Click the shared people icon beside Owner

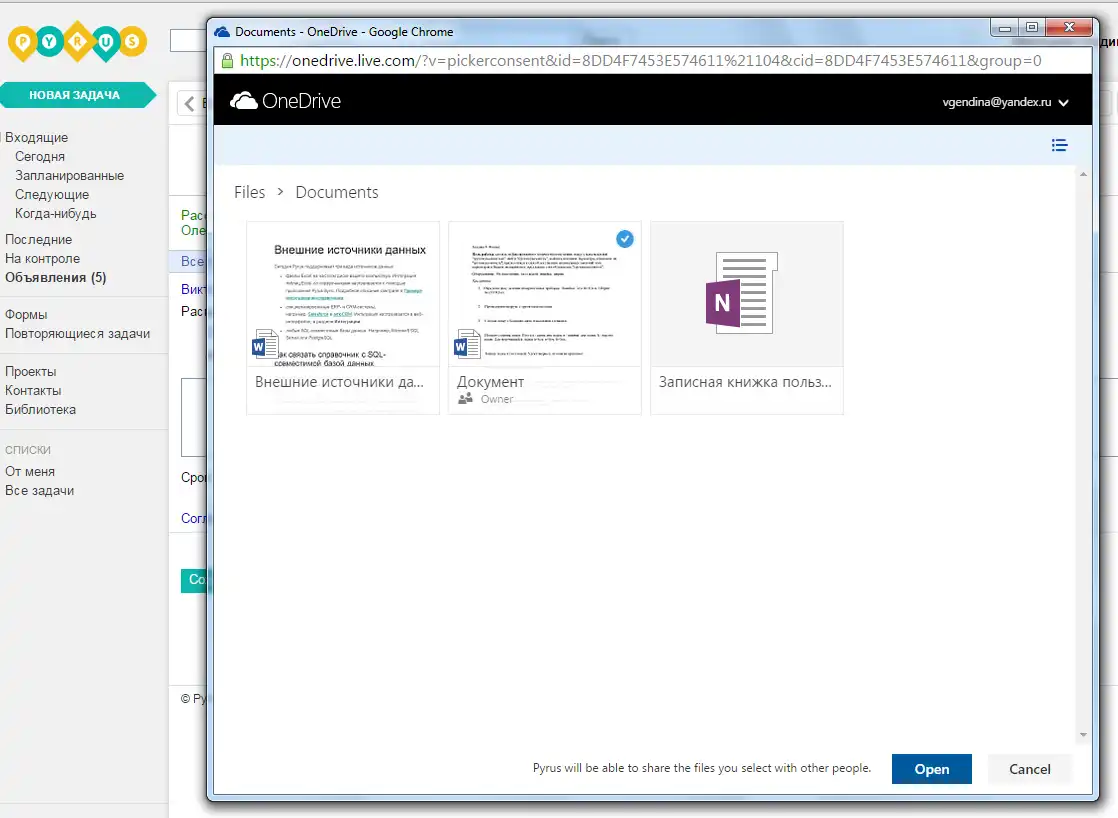tap(466, 399)
